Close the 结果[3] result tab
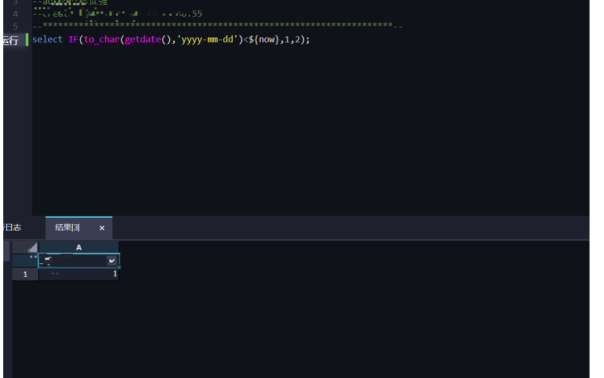This screenshot has width=604, height=378. tap(102, 228)
